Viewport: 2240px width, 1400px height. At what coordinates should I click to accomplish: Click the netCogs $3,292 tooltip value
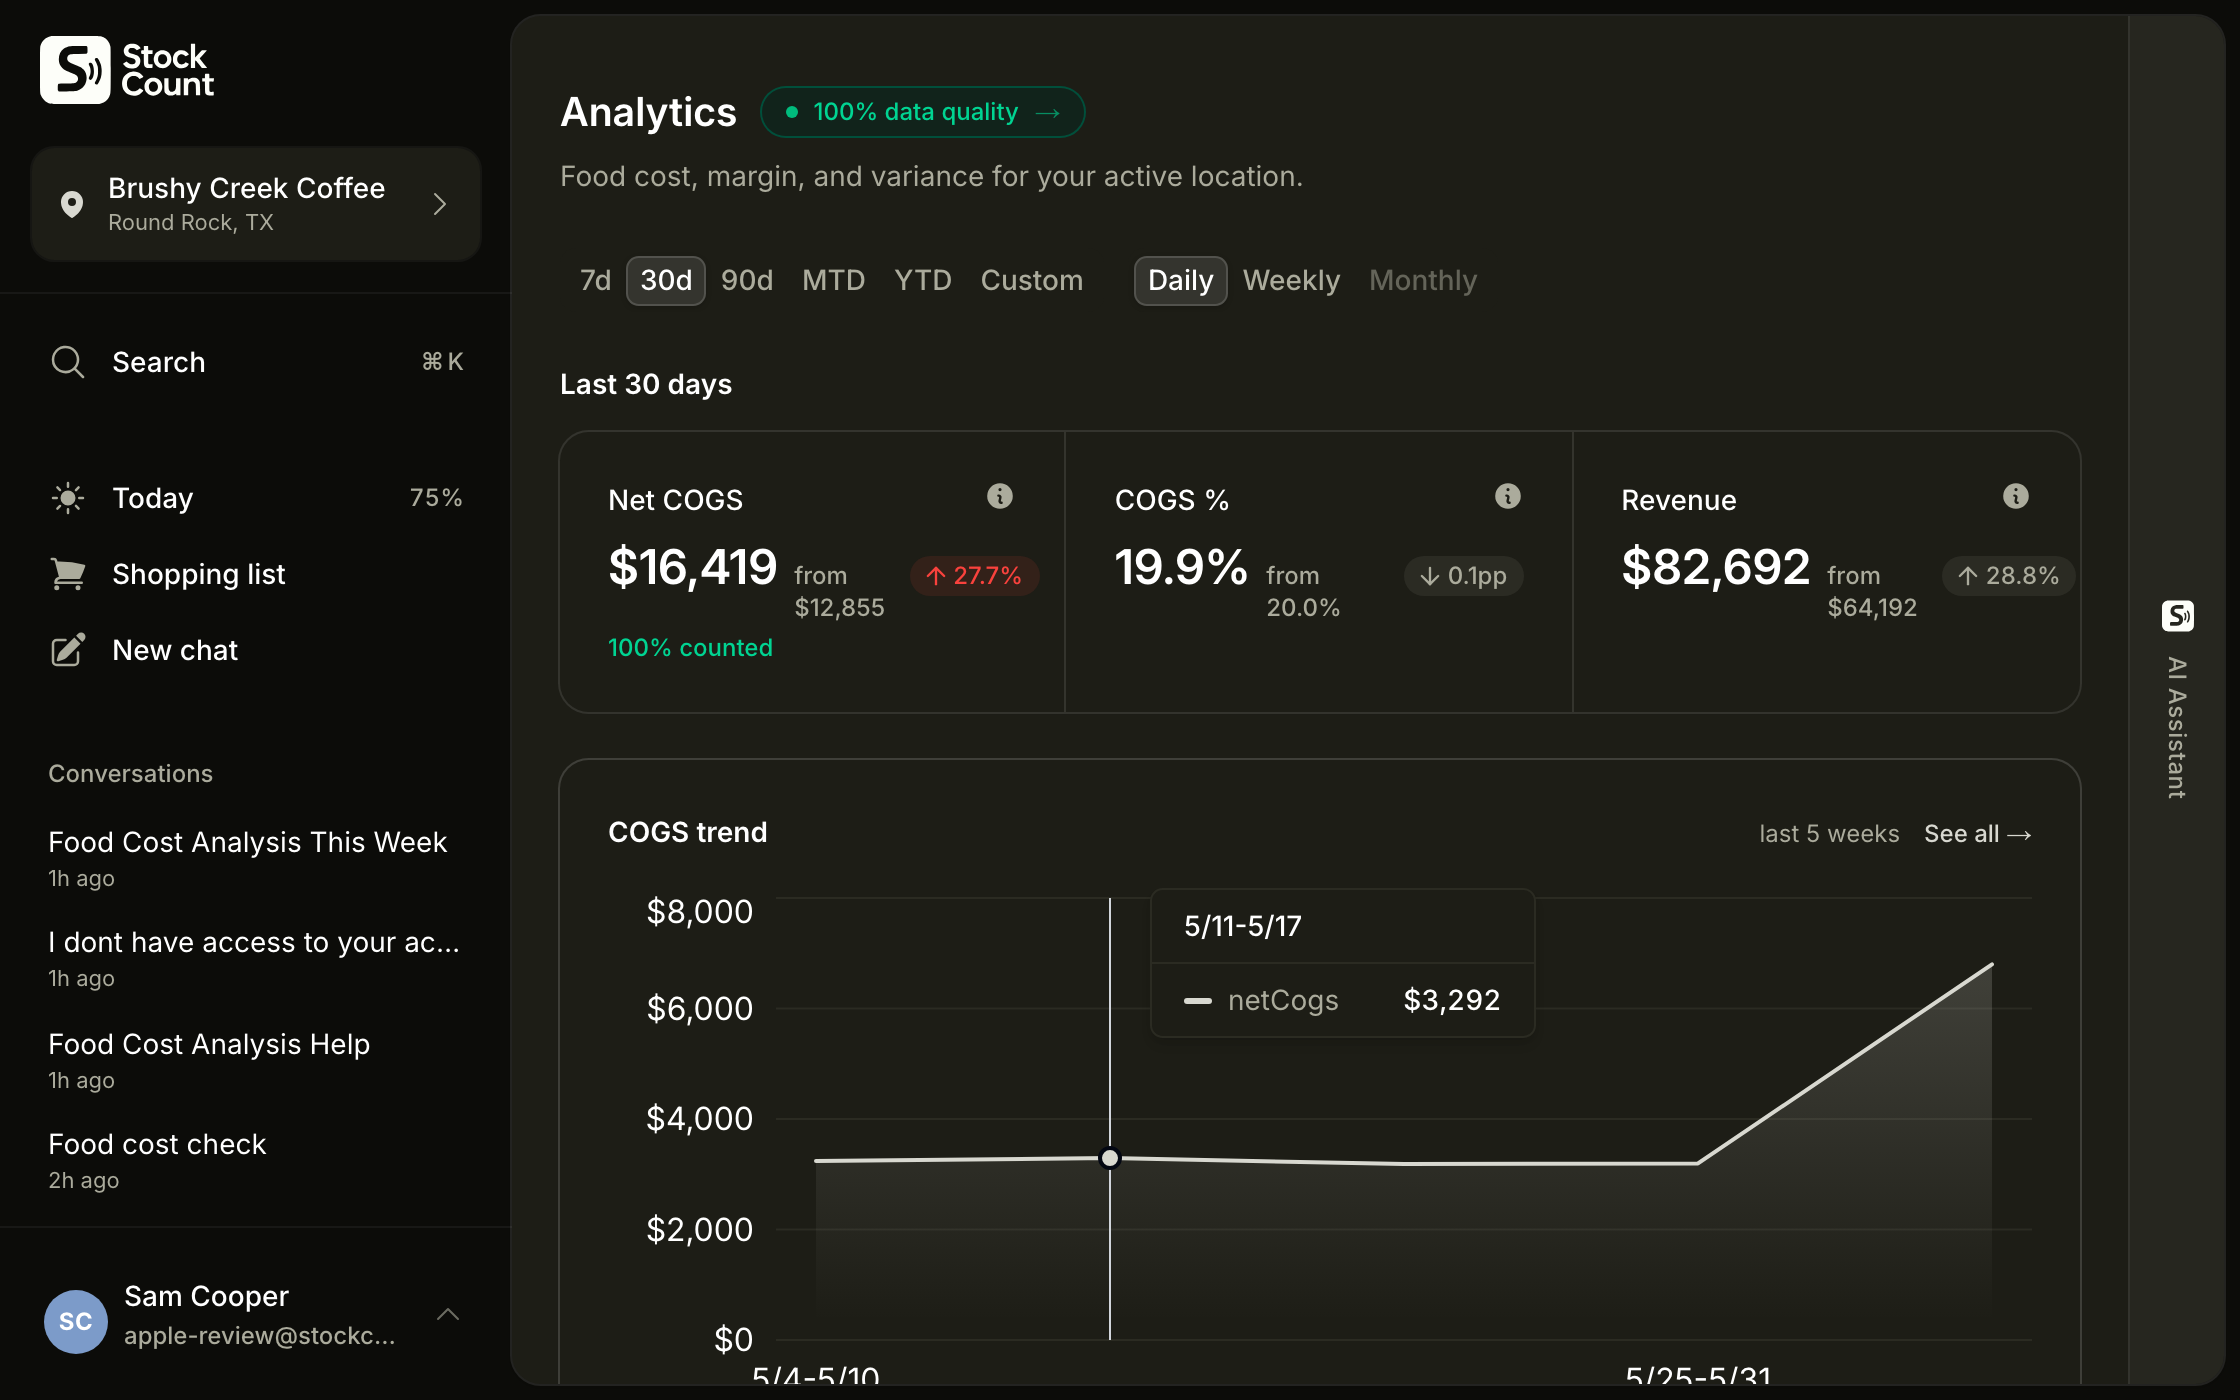point(1452,1000)
